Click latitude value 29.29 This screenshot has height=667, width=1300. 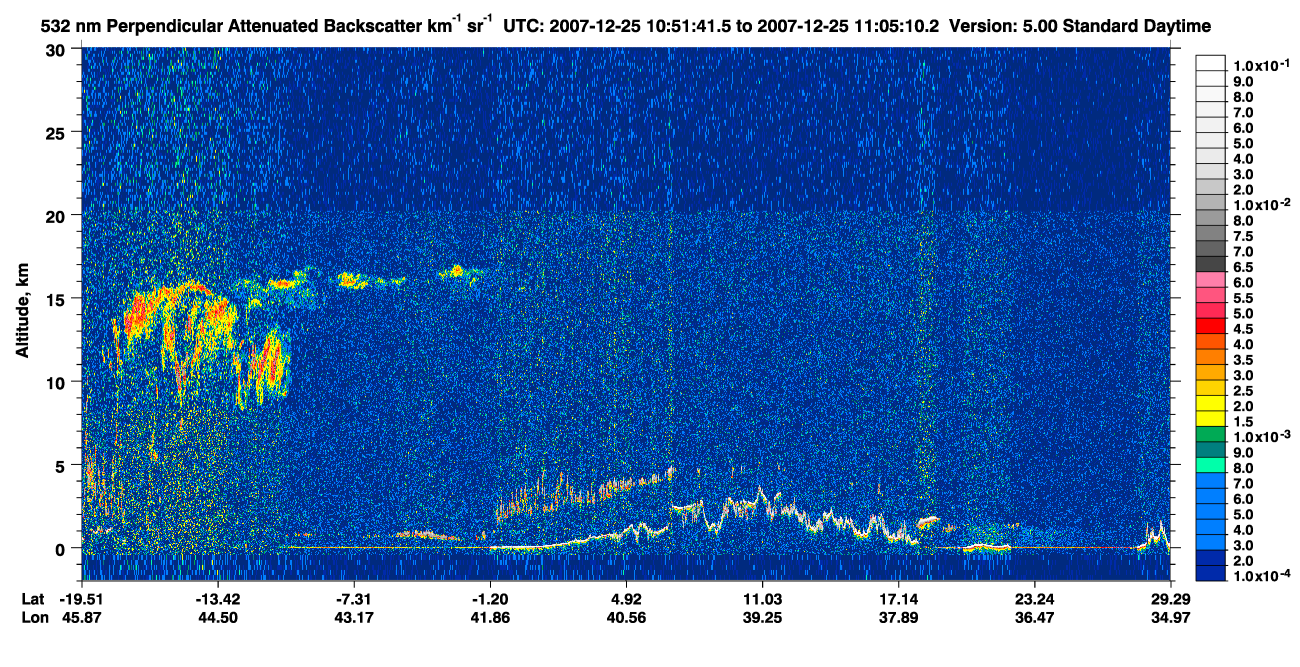pyautogui.click(x=1170, y=599)
